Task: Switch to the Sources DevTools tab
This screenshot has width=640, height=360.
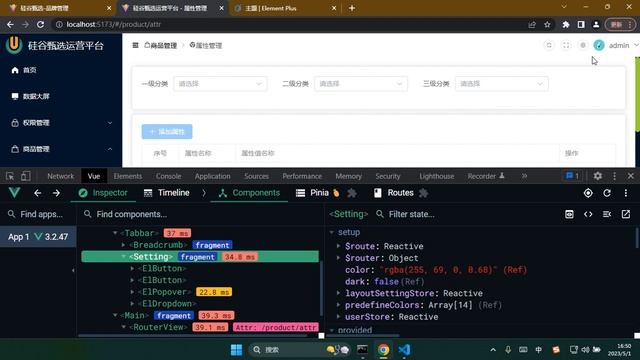Action: tap(256, 176)
